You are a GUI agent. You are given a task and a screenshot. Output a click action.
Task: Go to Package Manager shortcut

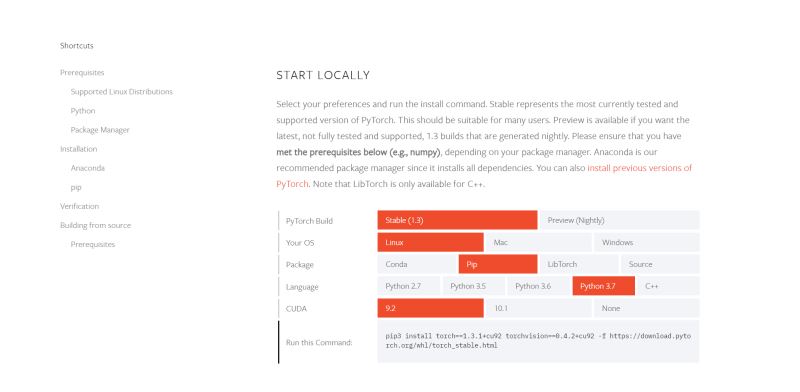pos(100,130)
